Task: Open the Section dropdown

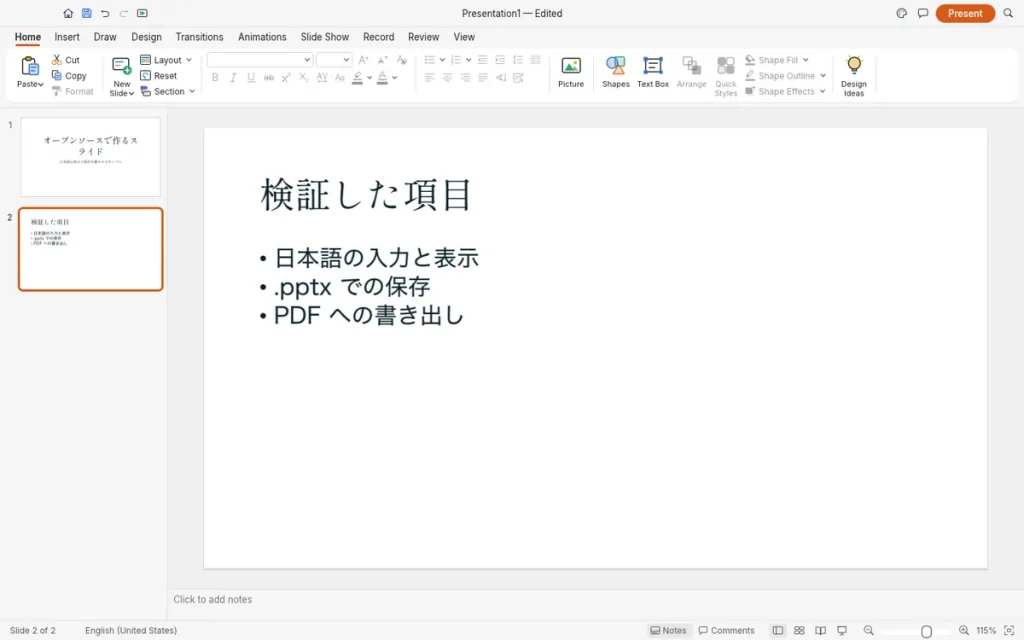Action: coord(168,91)
